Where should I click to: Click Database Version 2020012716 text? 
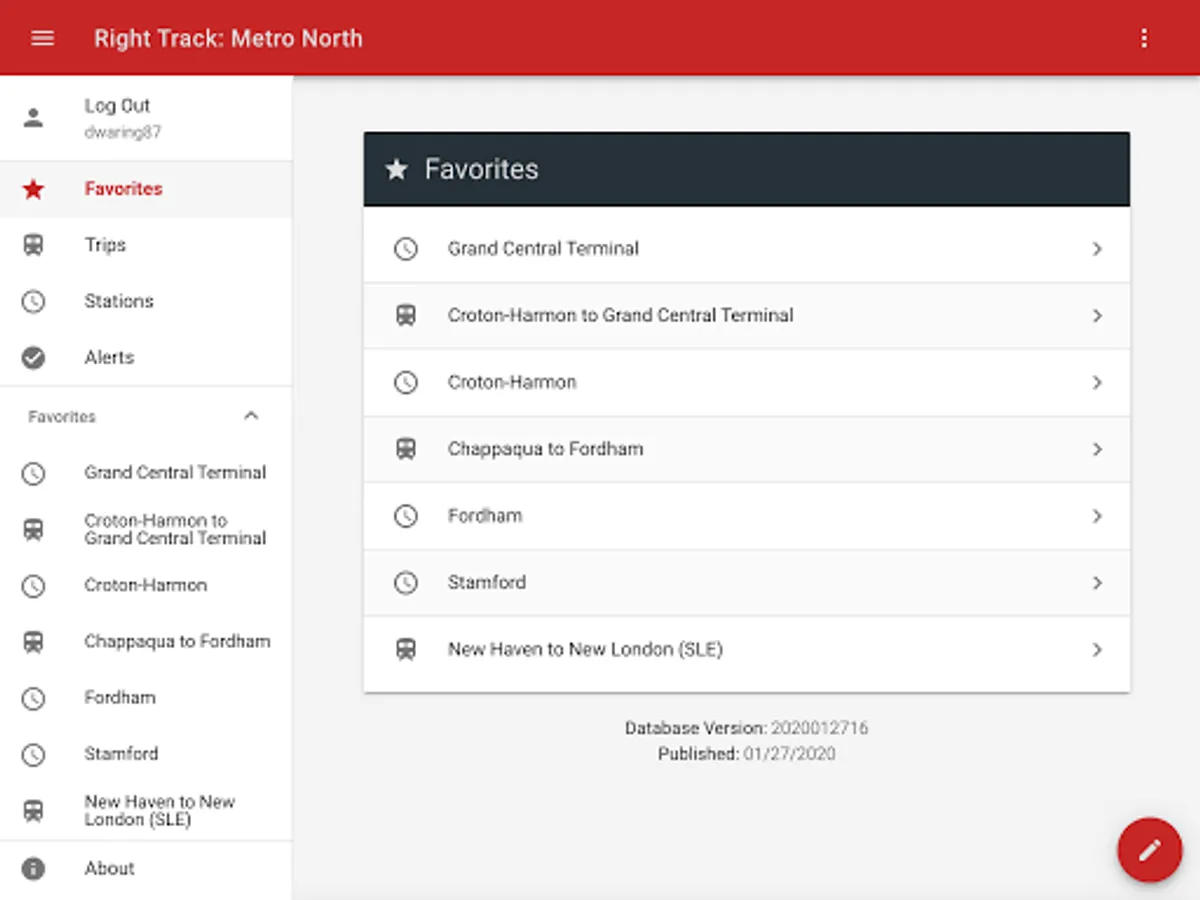(x=746, y=728)
